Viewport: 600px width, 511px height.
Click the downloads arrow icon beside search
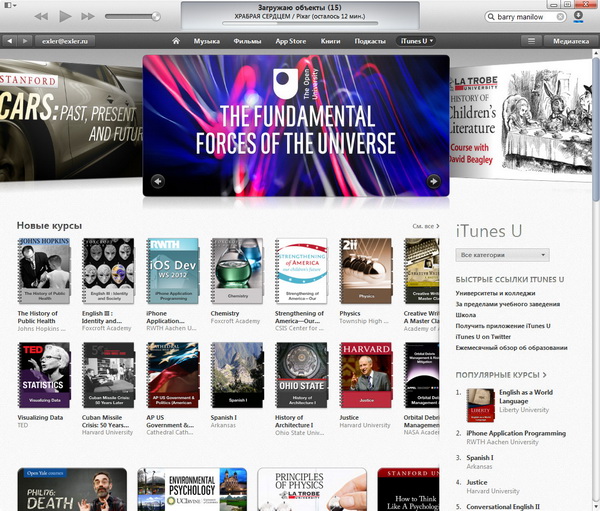point(577,18)
